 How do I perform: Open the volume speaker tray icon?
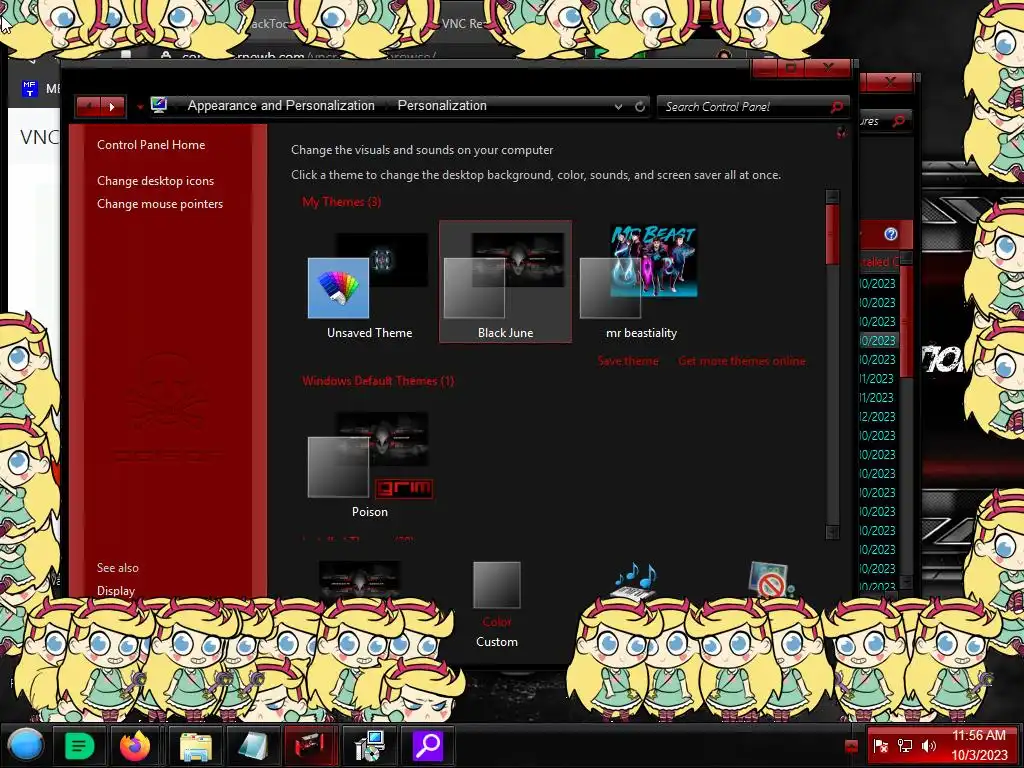(928, 746)
